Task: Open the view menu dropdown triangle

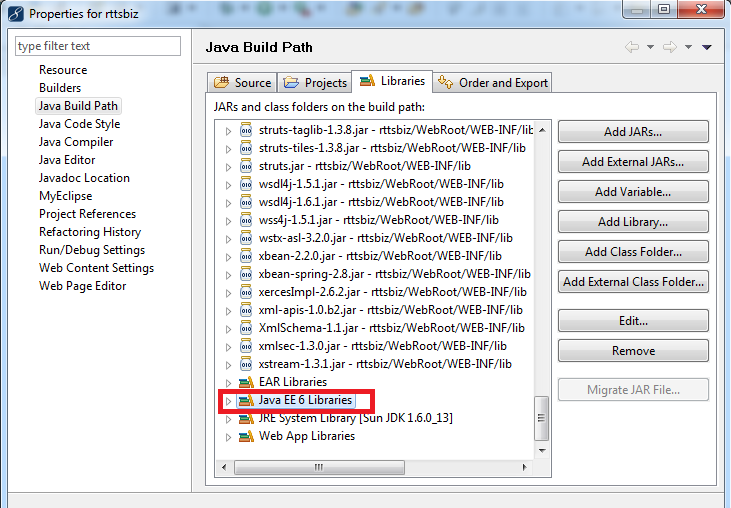Action: click(x=707, y=47)
